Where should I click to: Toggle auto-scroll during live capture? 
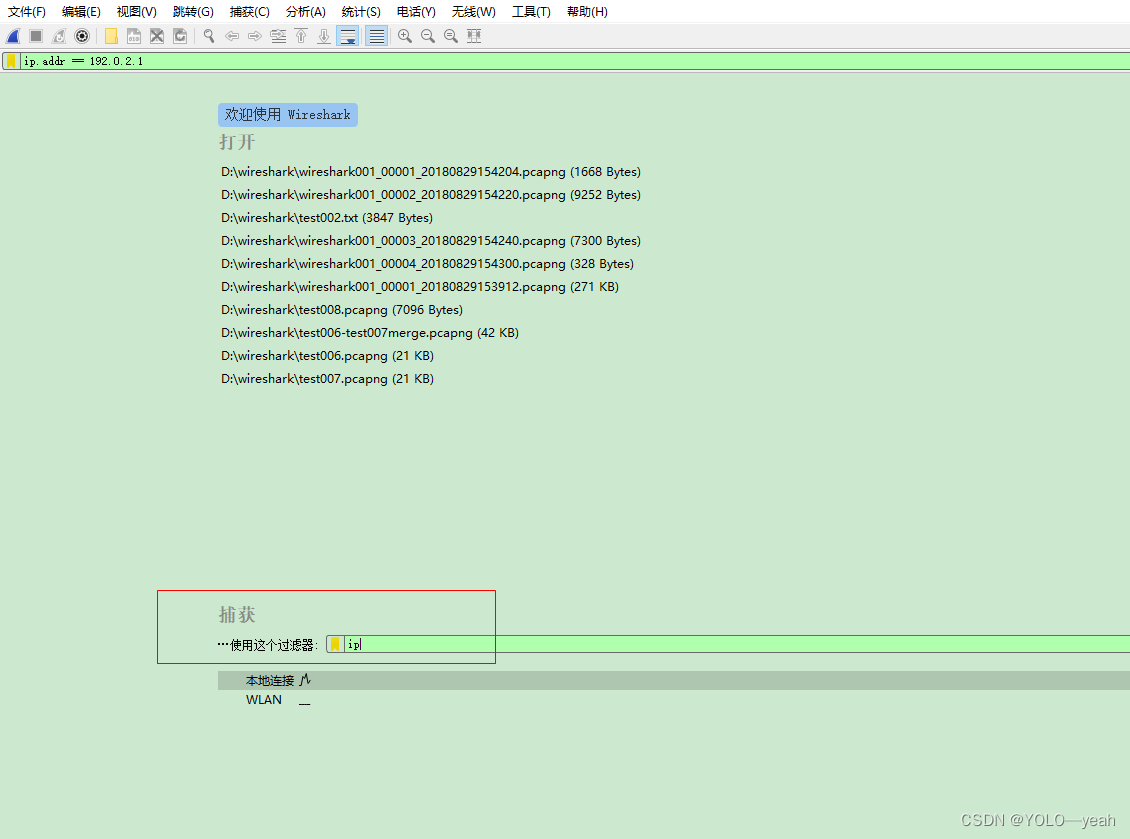pos(348,36)
